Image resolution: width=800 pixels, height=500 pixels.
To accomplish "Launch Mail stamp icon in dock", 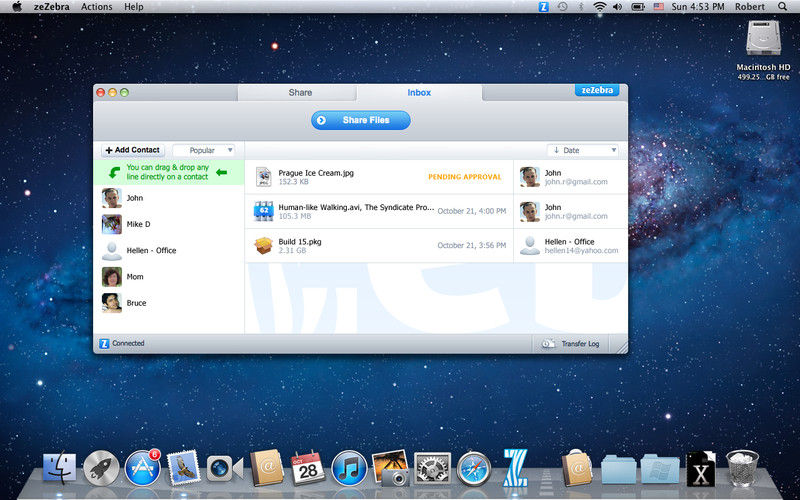I will click(x=183, y=467).
